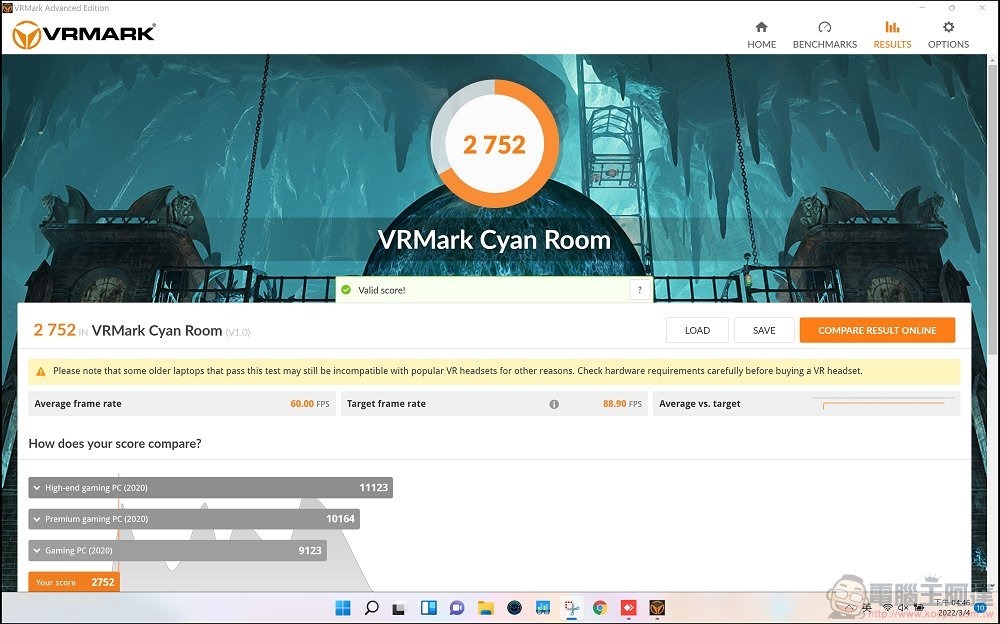Click the green check icon next to Valid score
Image resolution: width=1000 pixels, height=624 pixels.
(346, 290)
